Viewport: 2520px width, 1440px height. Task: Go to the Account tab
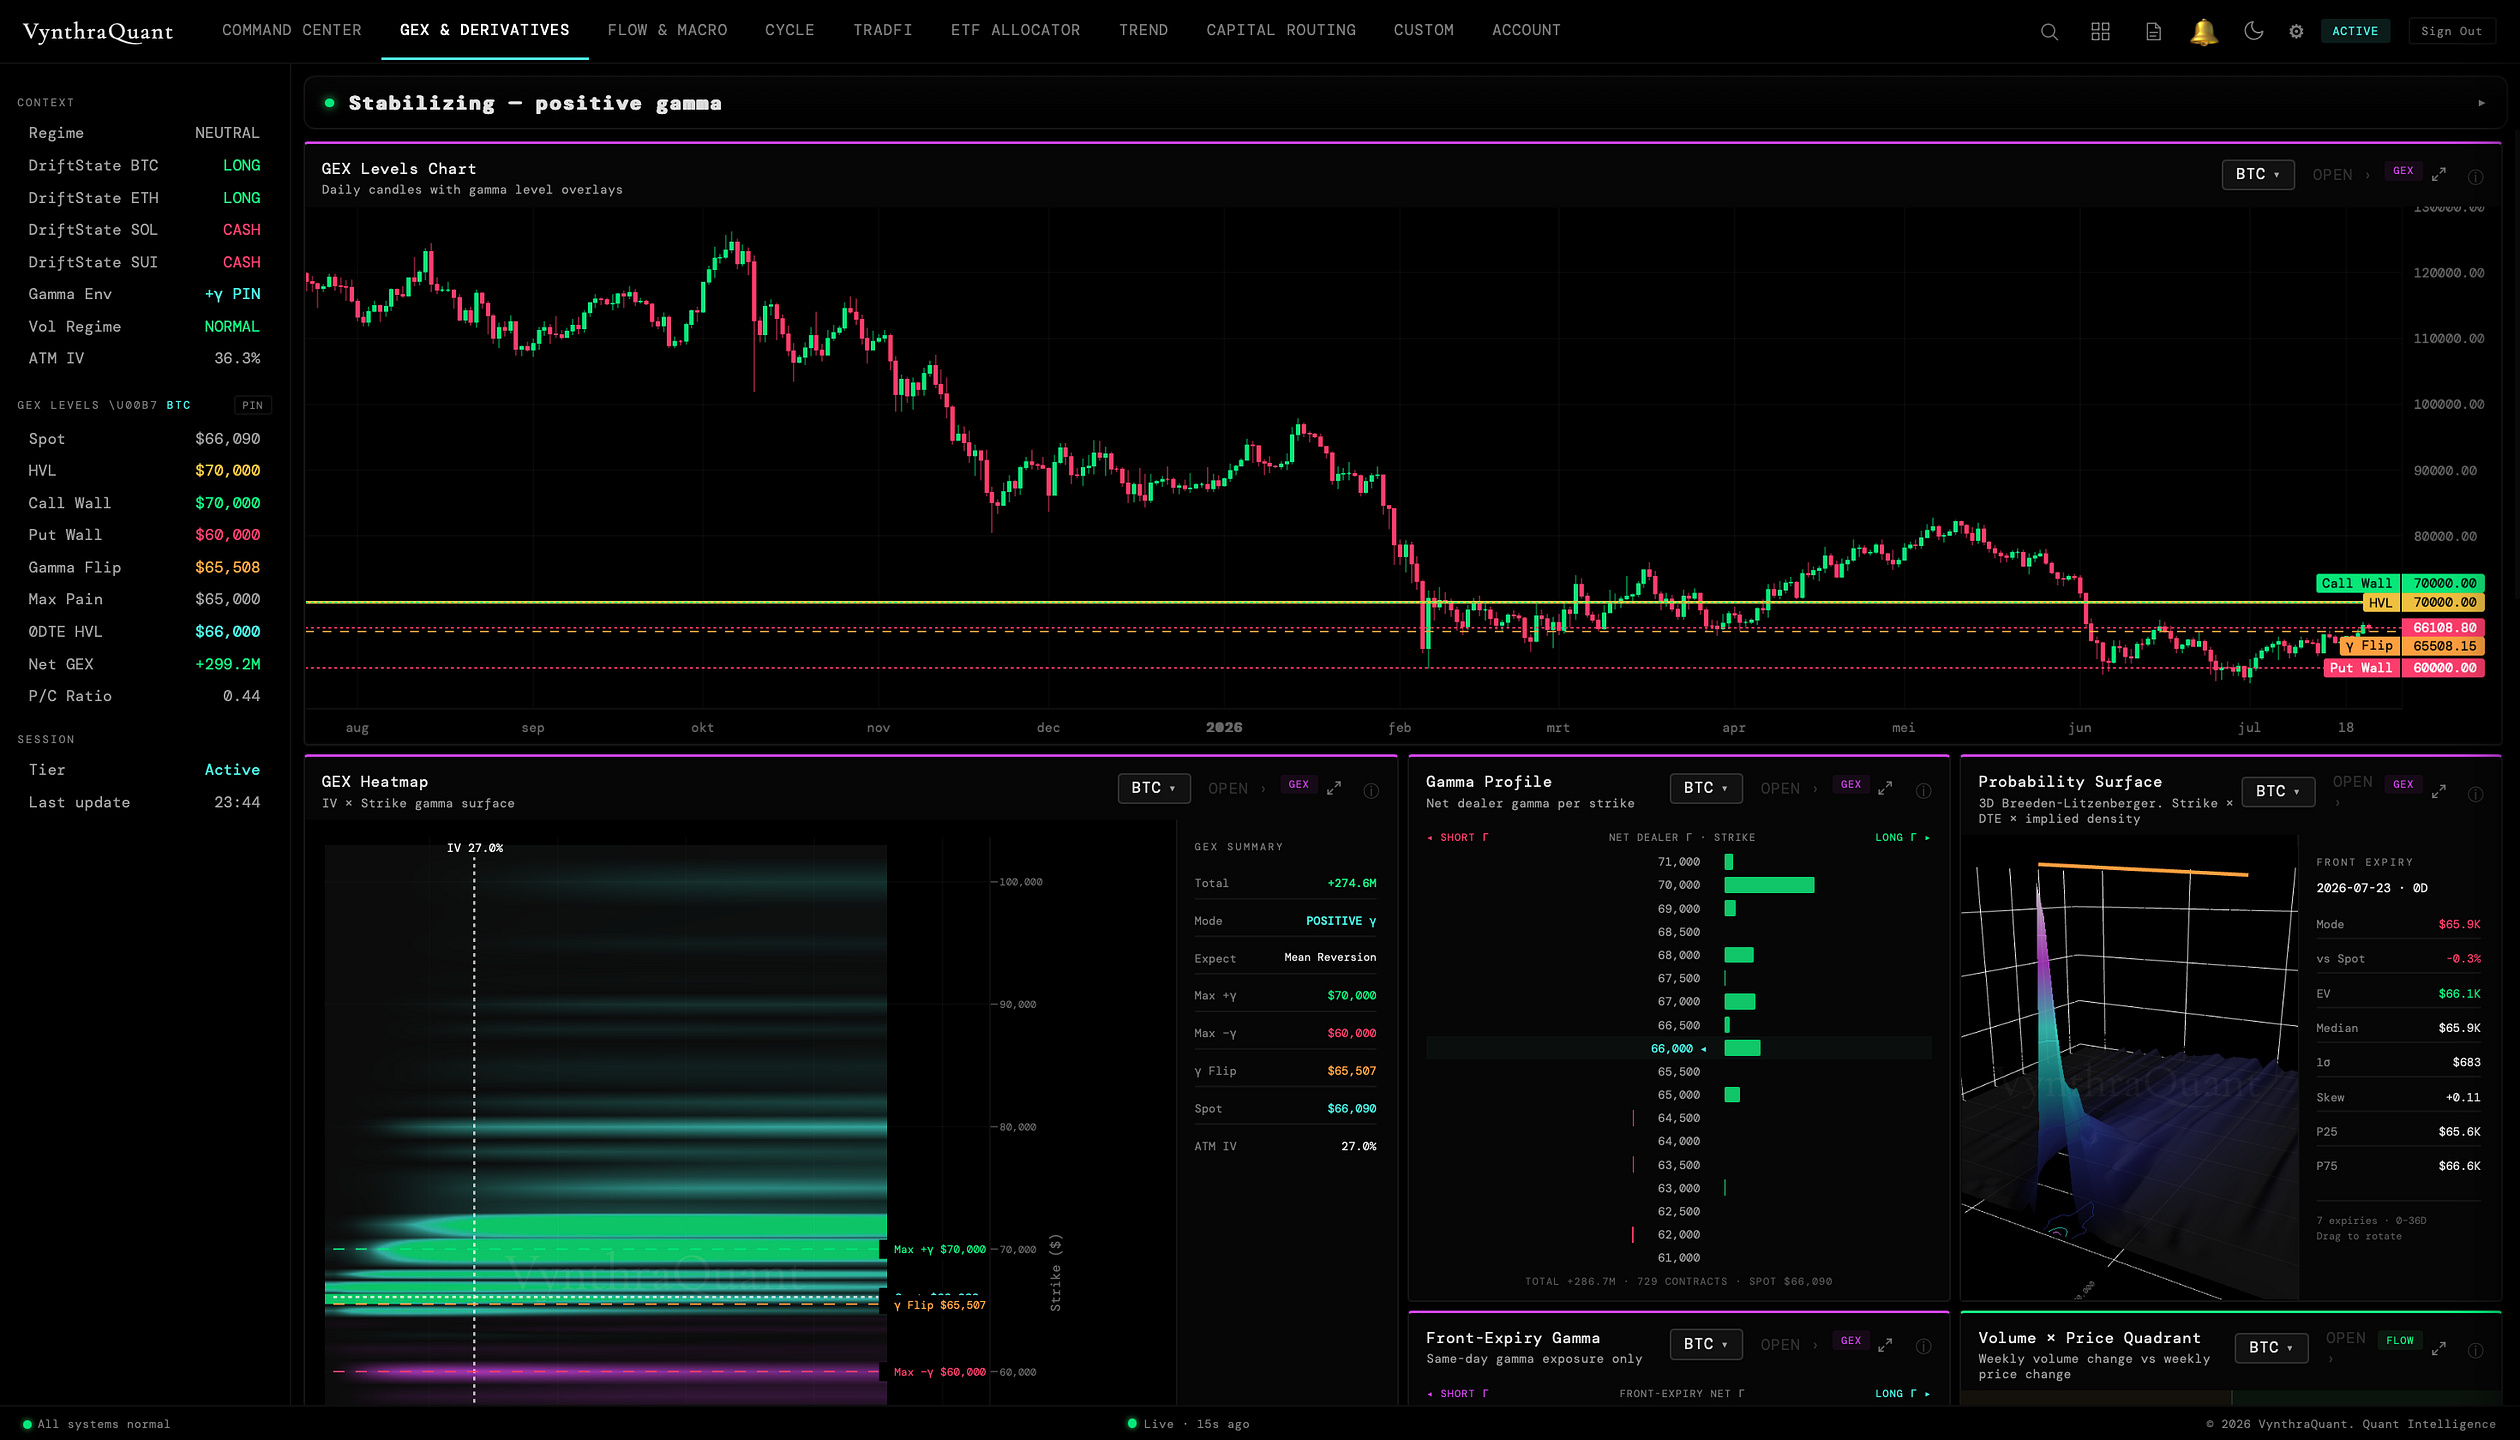1525,30
